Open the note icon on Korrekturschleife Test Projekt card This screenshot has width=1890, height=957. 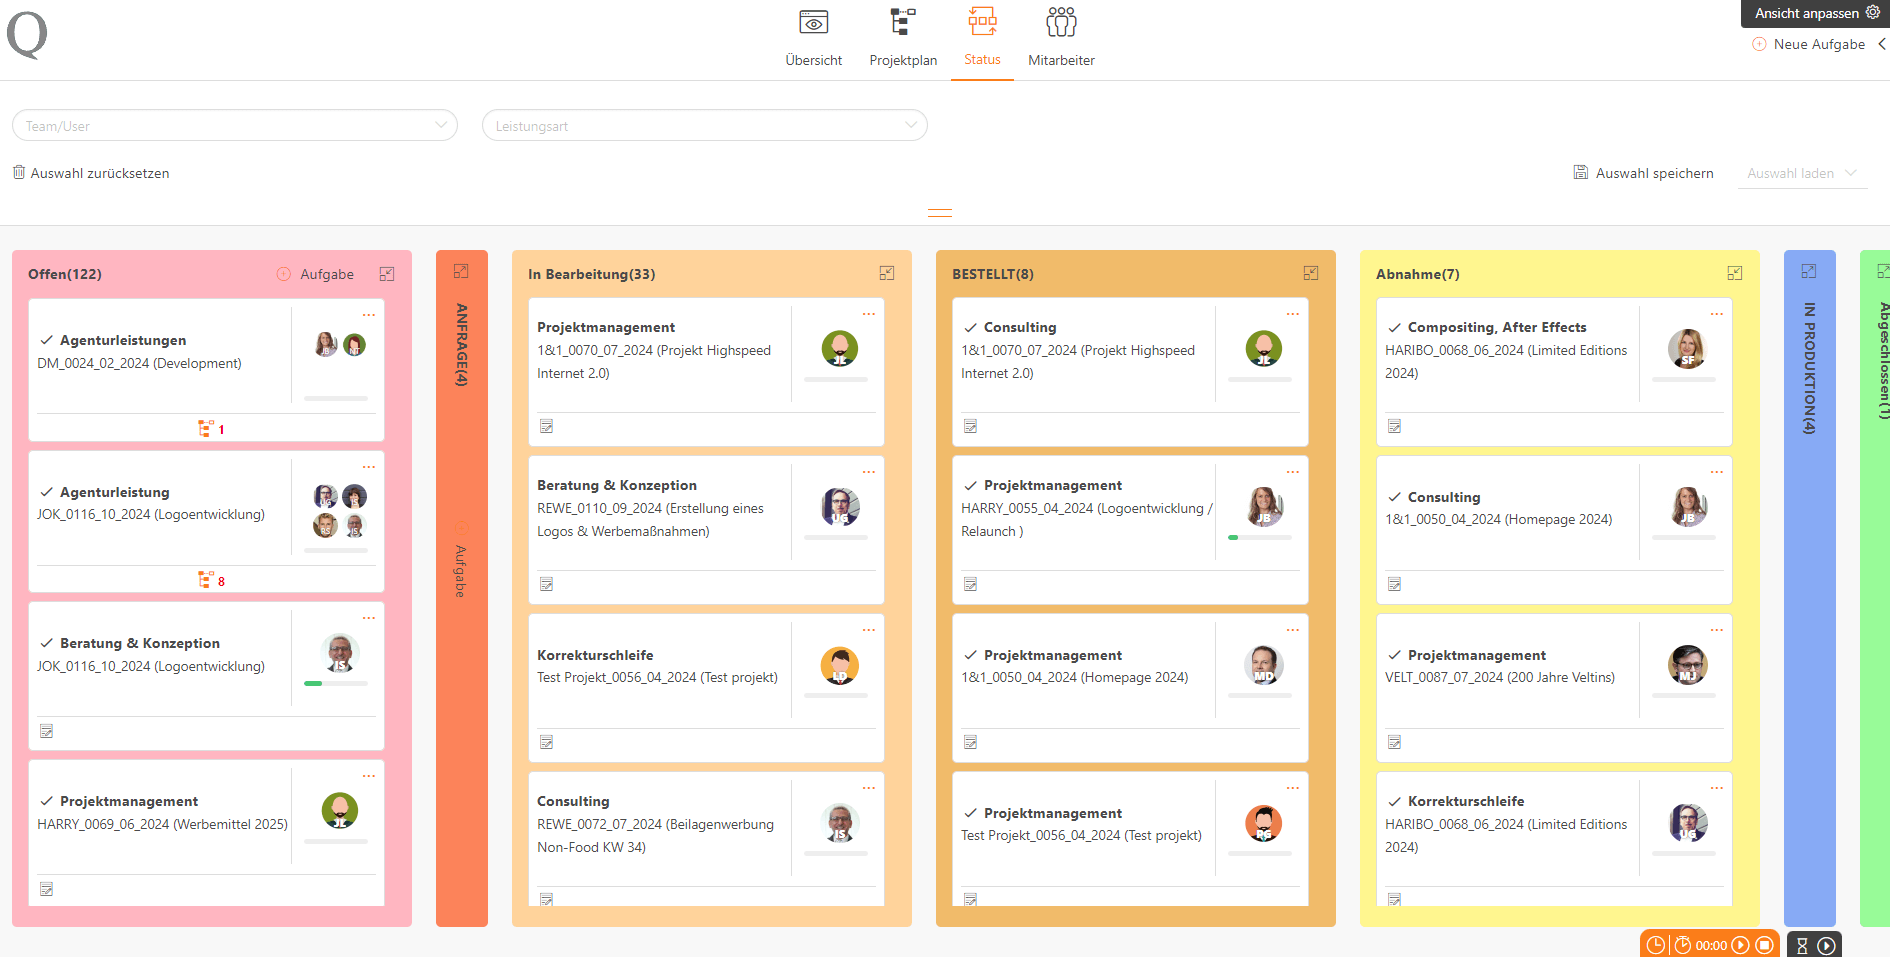click(x=547, y=742)
